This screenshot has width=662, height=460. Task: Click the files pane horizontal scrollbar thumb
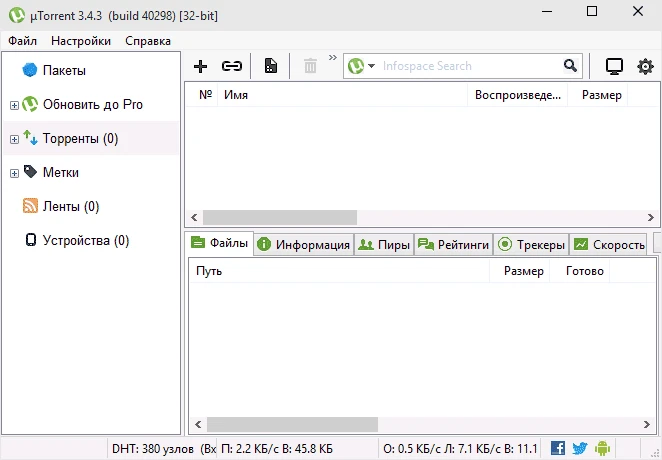click(x=292, y=425)
